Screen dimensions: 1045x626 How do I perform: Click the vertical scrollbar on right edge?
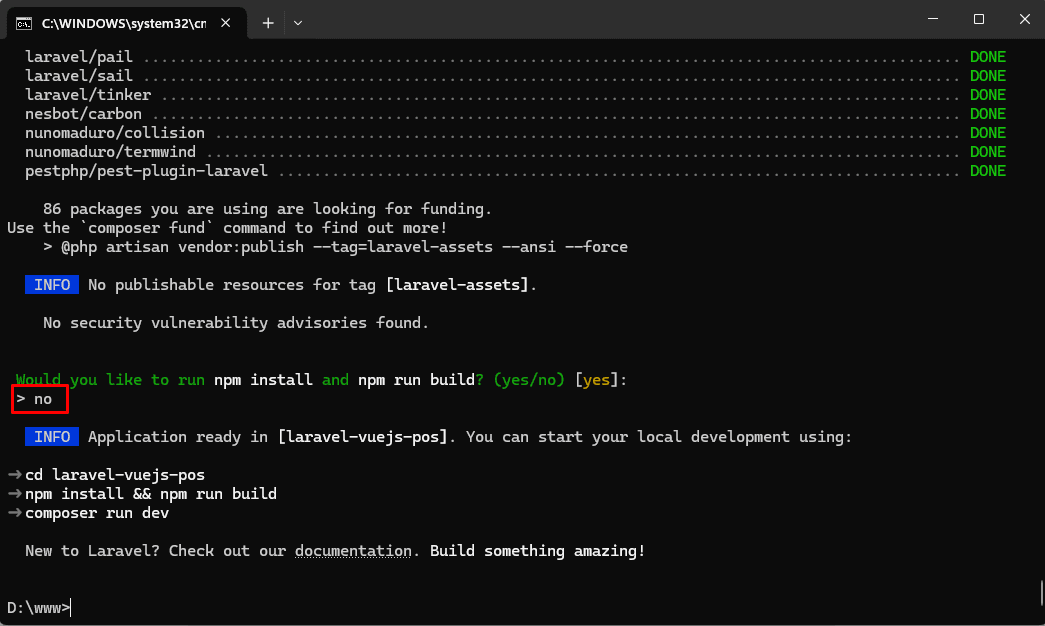[x=1040, y=590]
